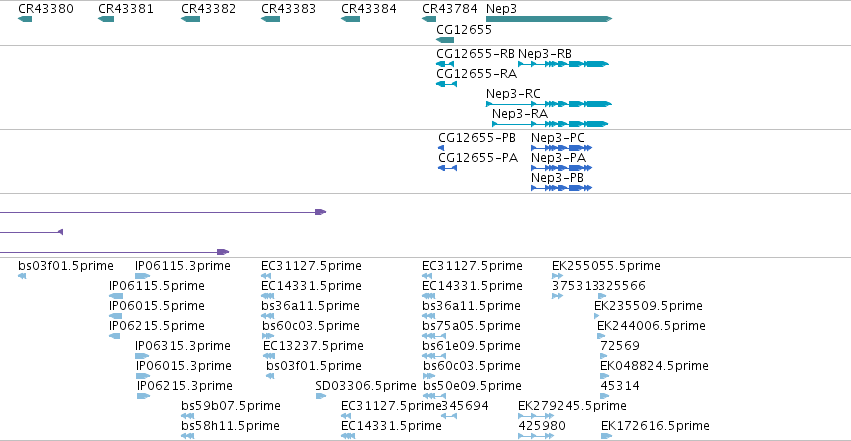851x441 pixels.
Task: Click the CR43384 gene label
Action: 369,9
